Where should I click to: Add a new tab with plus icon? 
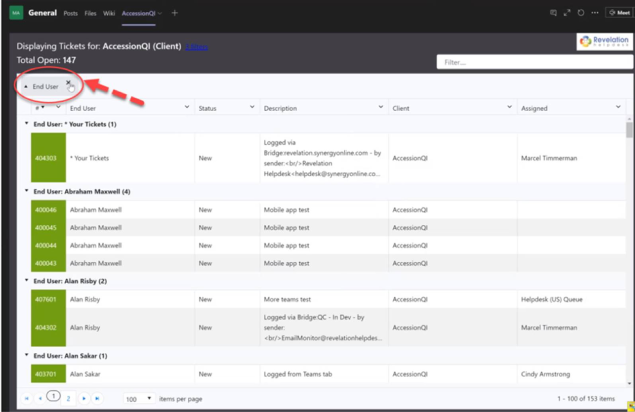coord(175,13)
